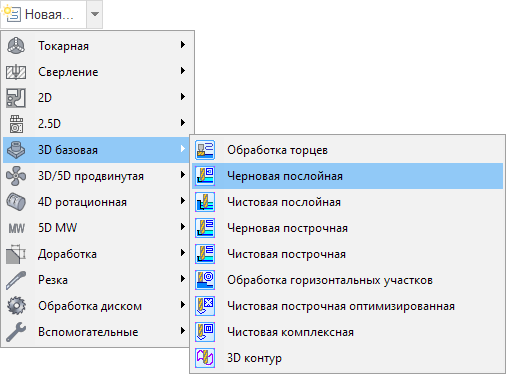
Task: Click the 5D MW icon
Action: [16, 228]
